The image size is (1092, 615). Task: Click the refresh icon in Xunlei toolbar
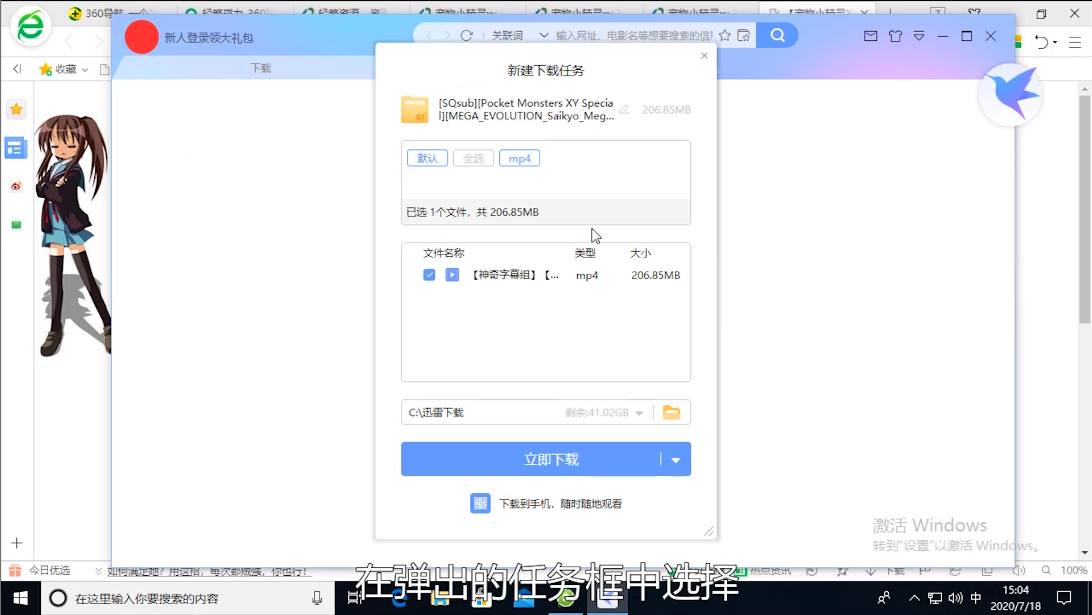point(466,36)
